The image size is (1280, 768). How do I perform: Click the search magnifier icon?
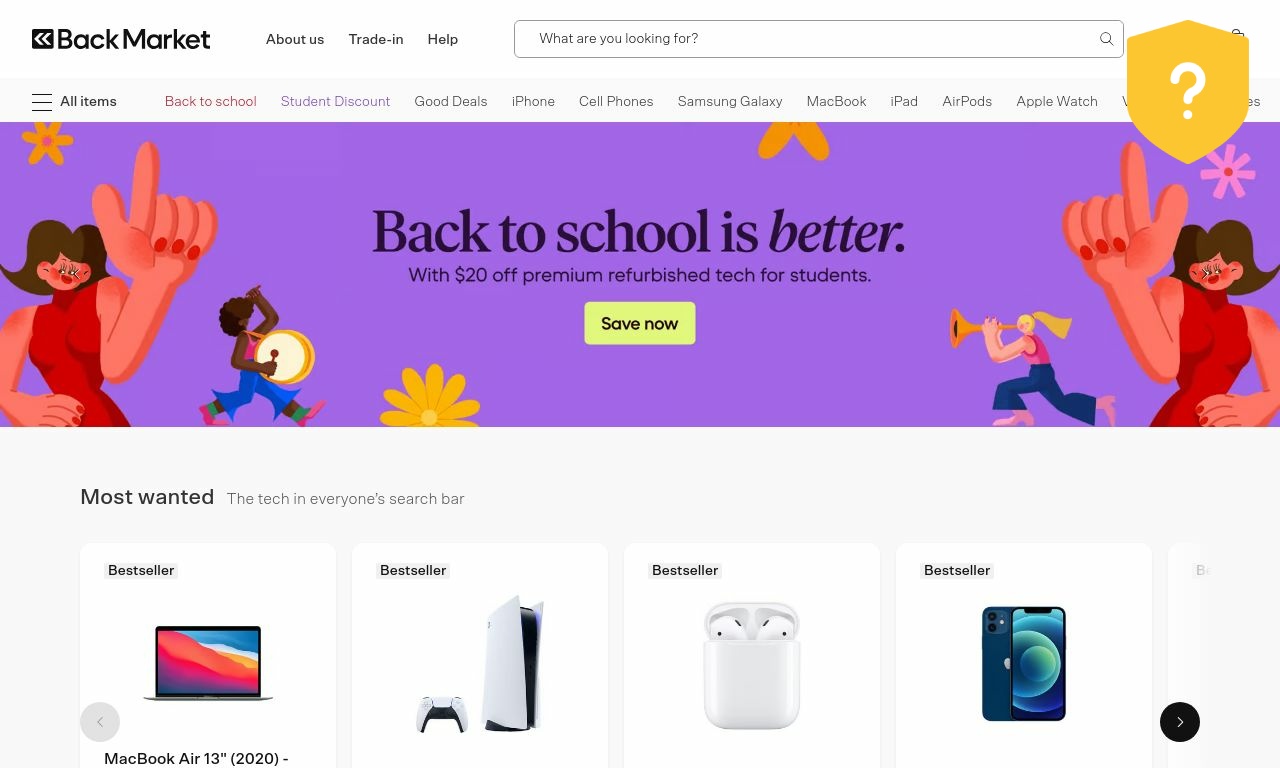[x=1106, y=39]
